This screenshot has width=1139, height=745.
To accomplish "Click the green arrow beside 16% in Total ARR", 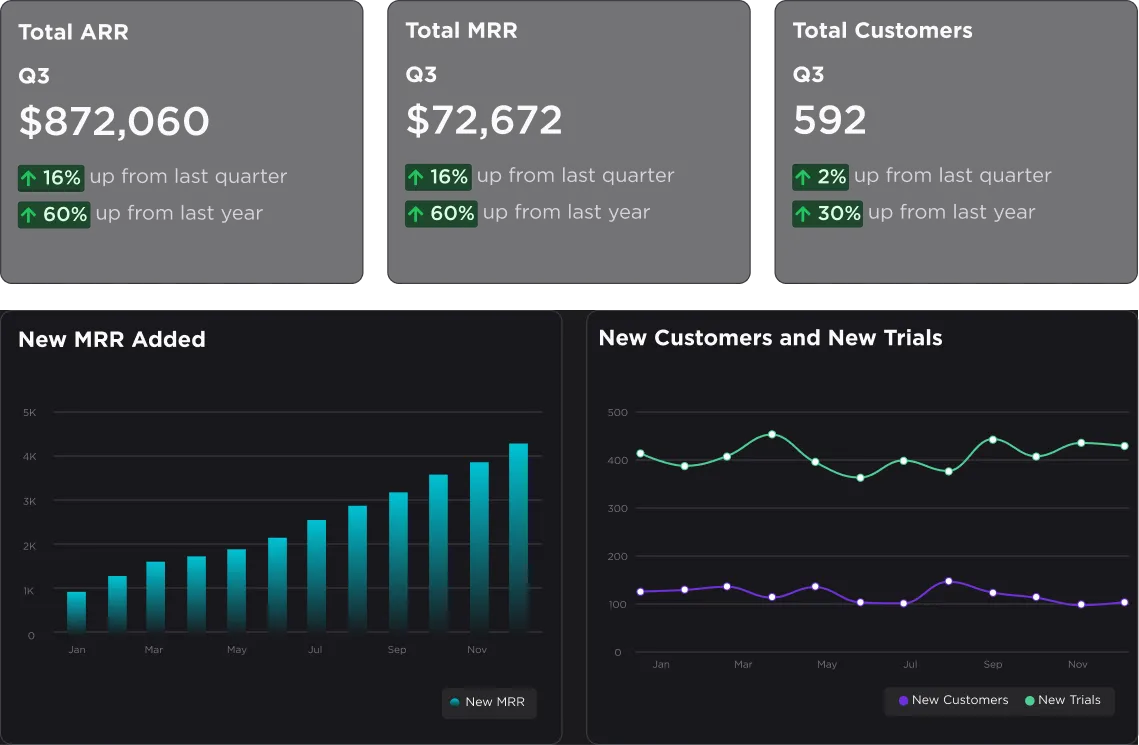I will tap(28, 178).
